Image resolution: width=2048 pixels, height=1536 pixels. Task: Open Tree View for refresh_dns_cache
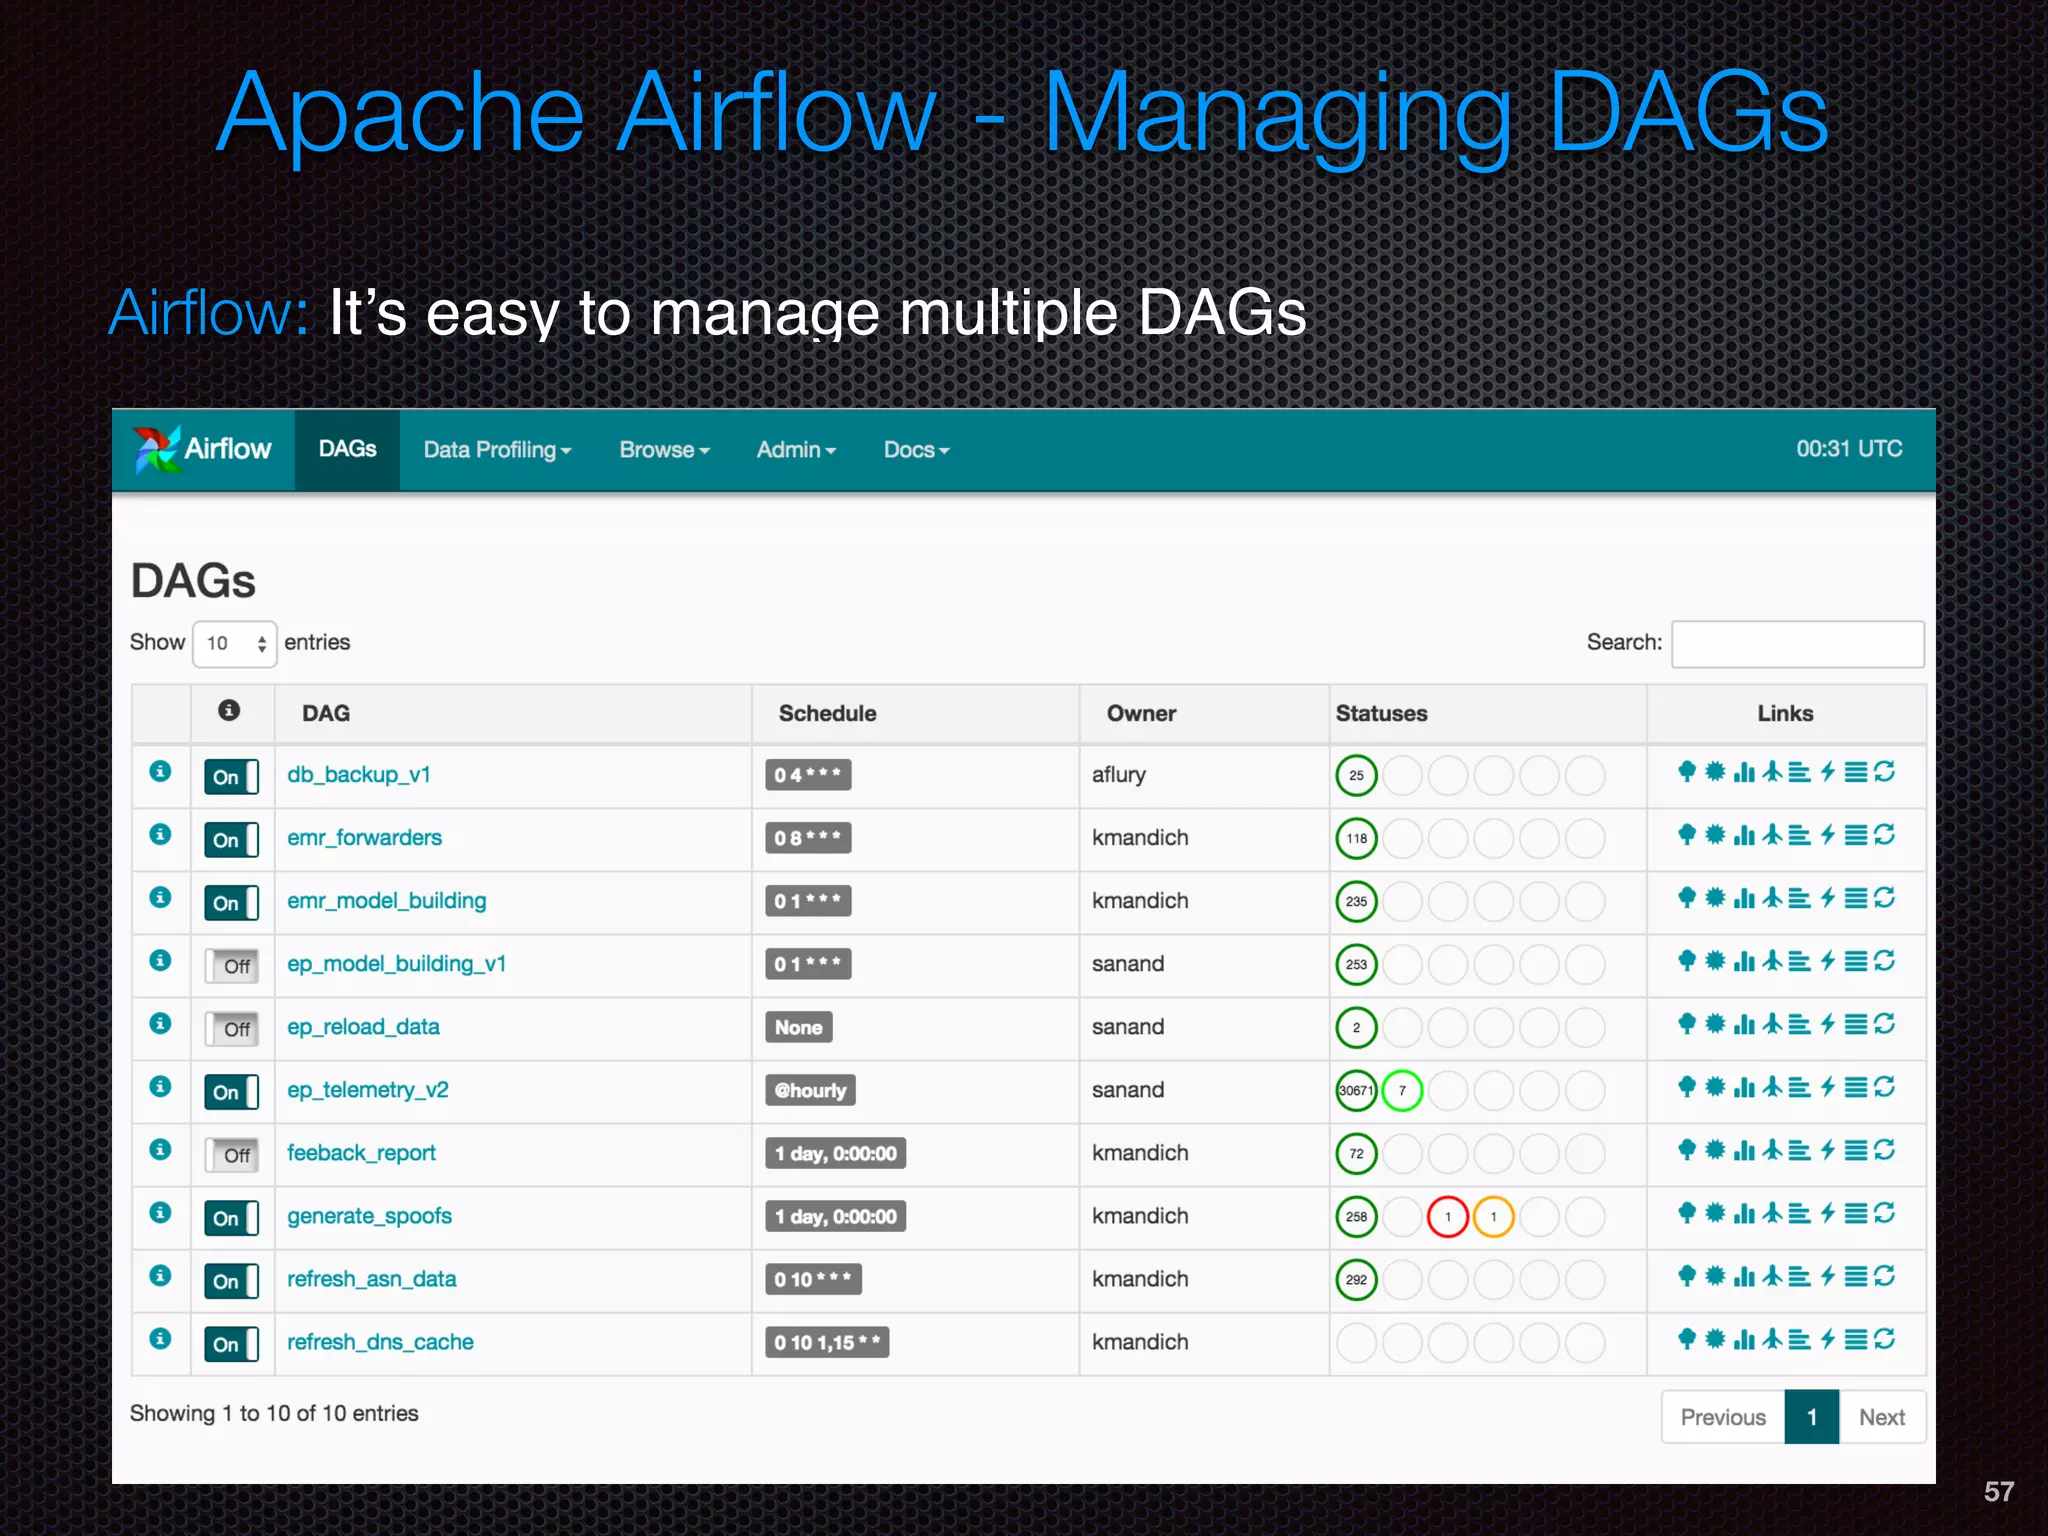(x=1687, y=1339)
